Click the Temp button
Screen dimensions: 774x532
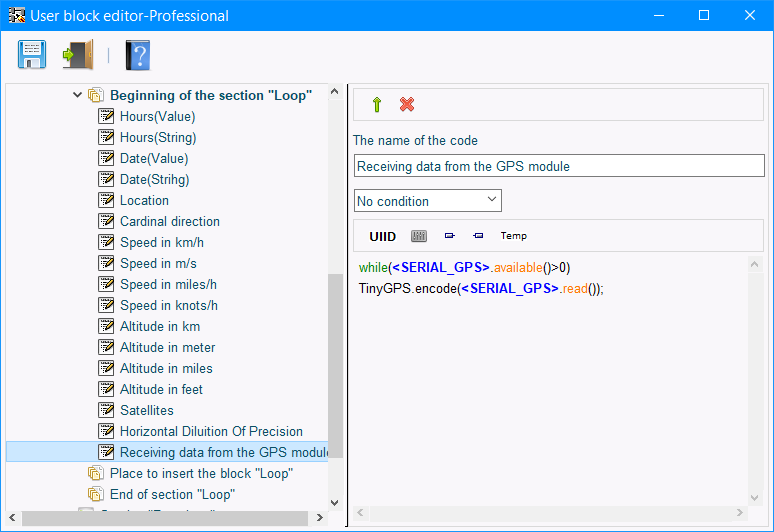(513, 235)
